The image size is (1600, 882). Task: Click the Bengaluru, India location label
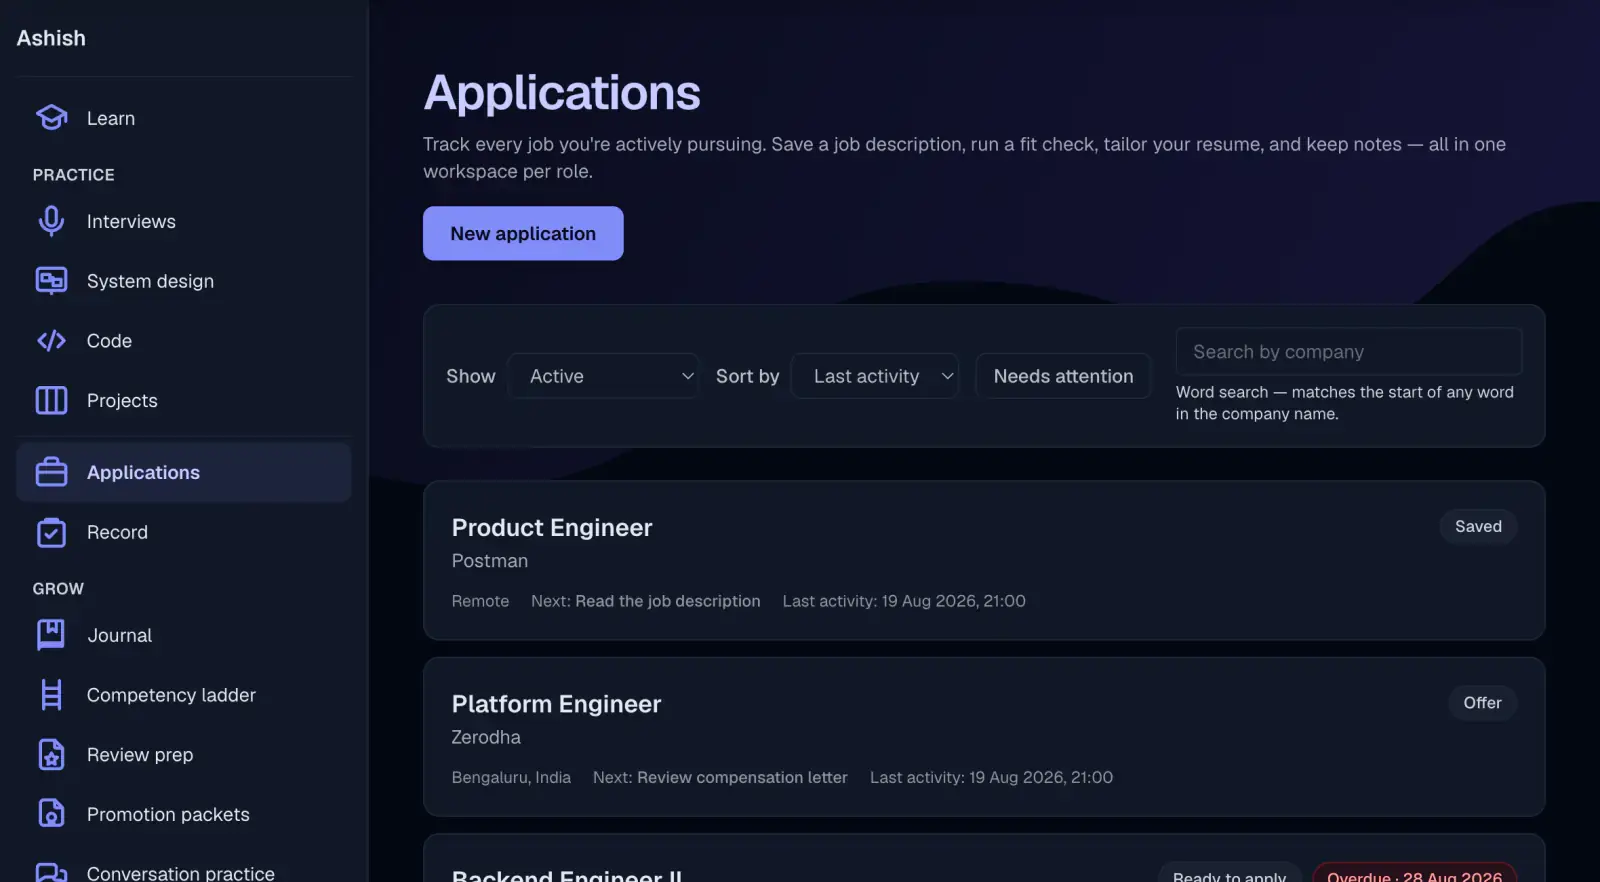click(x=511, y=777)
